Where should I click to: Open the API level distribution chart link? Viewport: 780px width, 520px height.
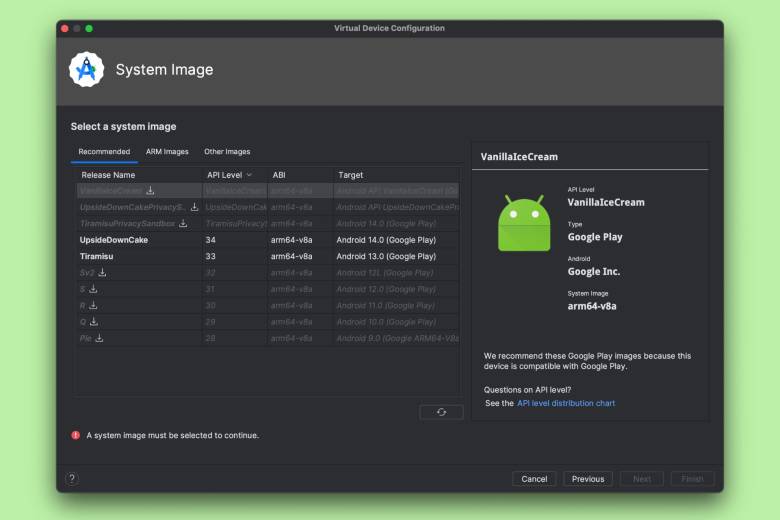(566, 403)
